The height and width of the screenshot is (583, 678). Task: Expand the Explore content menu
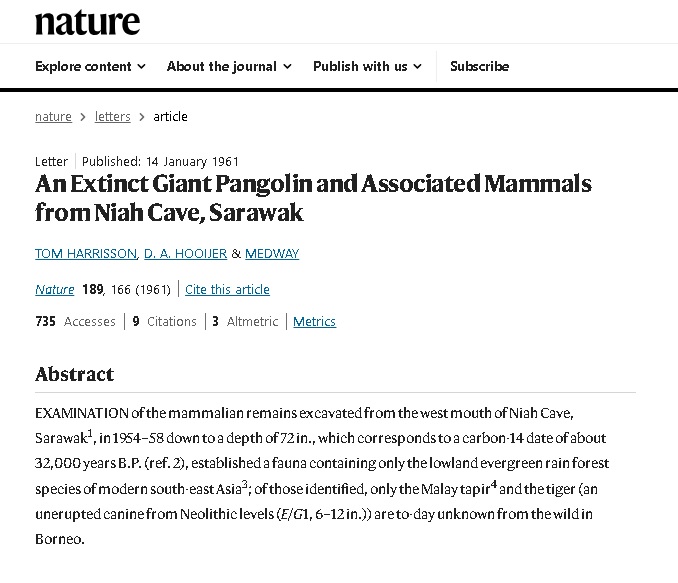point(90,66)
